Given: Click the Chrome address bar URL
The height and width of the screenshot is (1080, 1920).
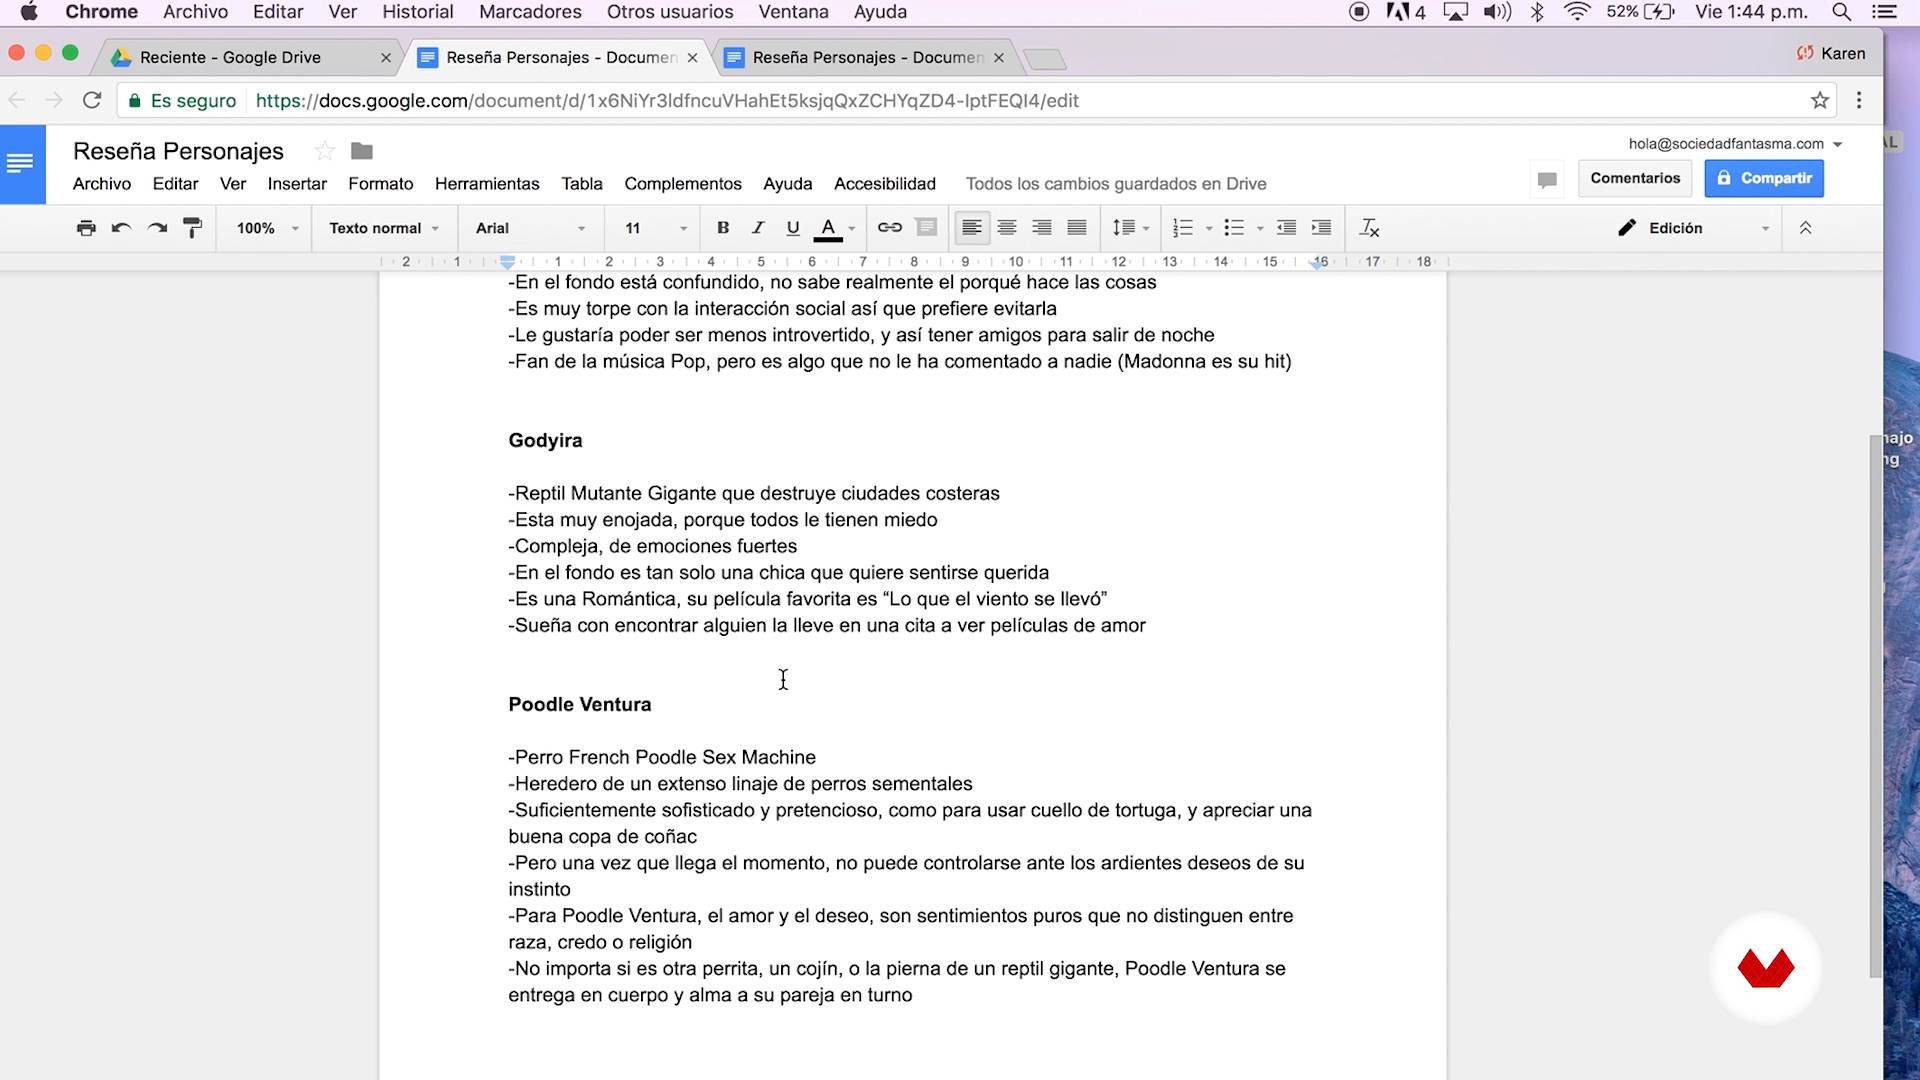Looking at the screenshot, I should click(667, 100).
